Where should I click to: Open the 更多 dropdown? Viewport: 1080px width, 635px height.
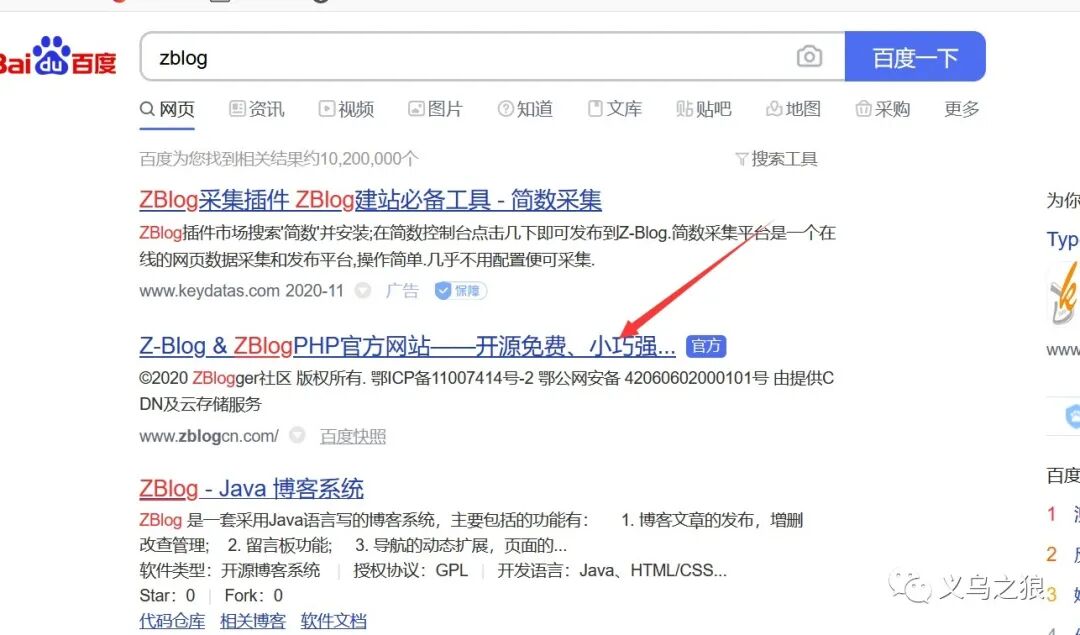961,109
